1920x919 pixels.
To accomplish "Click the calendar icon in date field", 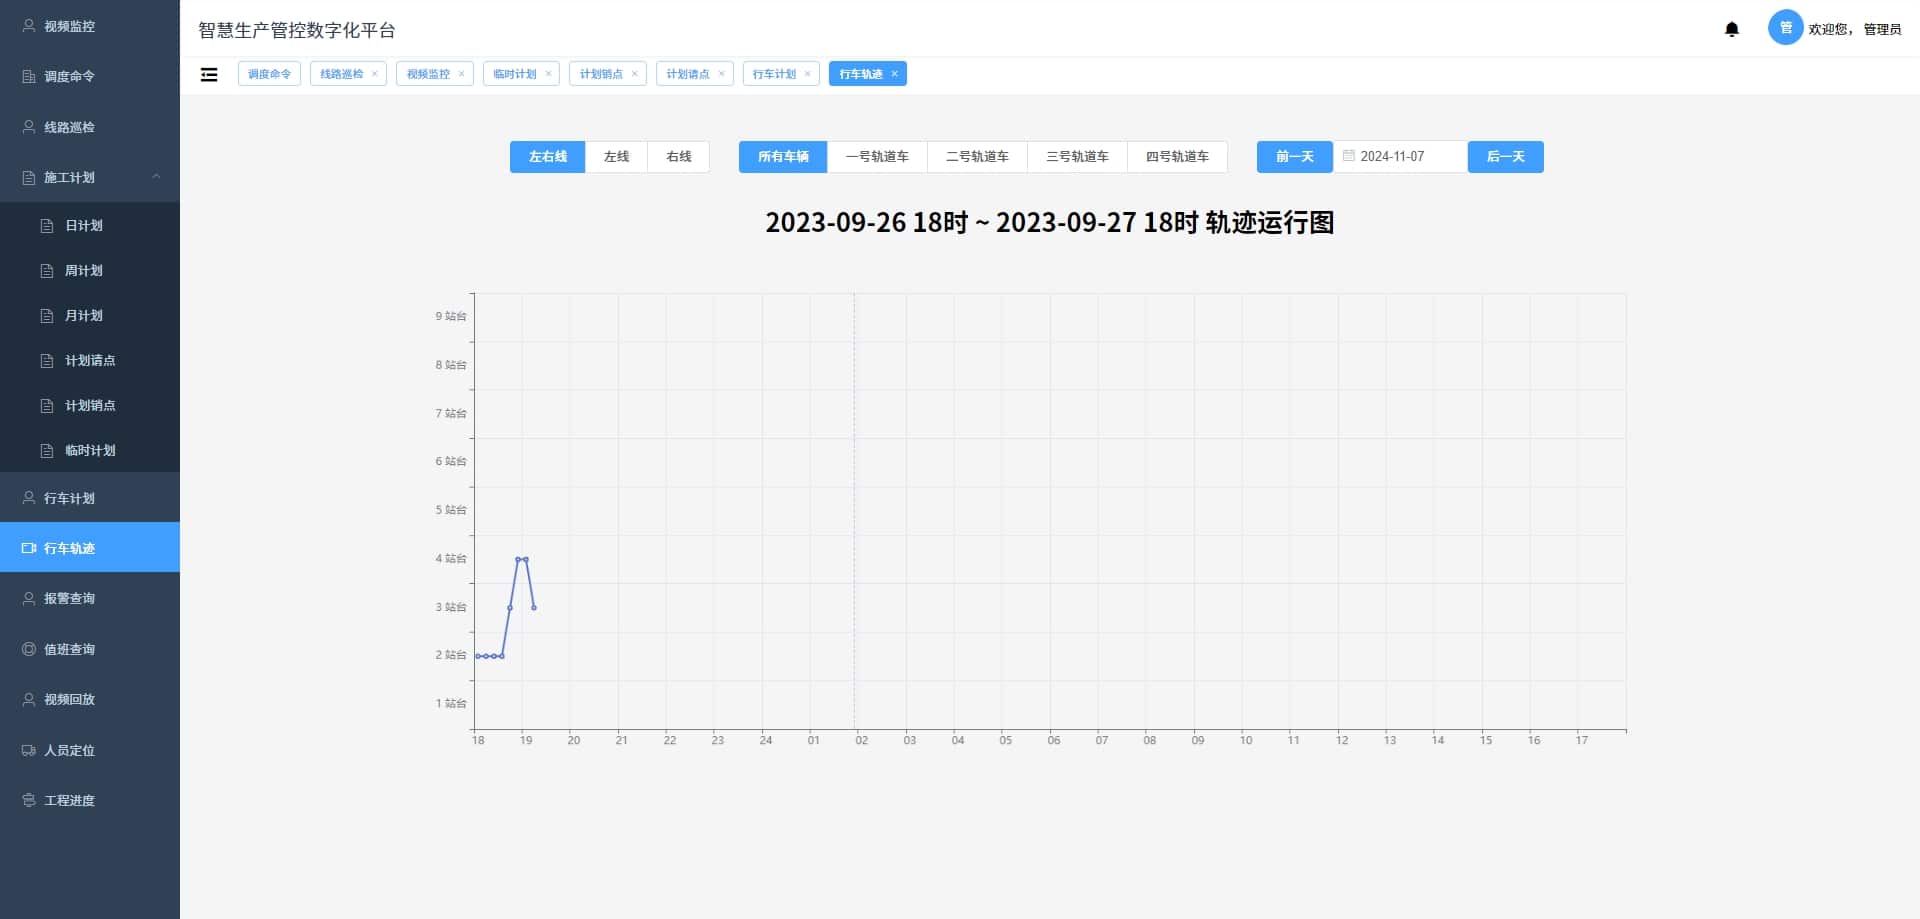I will pos(1348,156).
